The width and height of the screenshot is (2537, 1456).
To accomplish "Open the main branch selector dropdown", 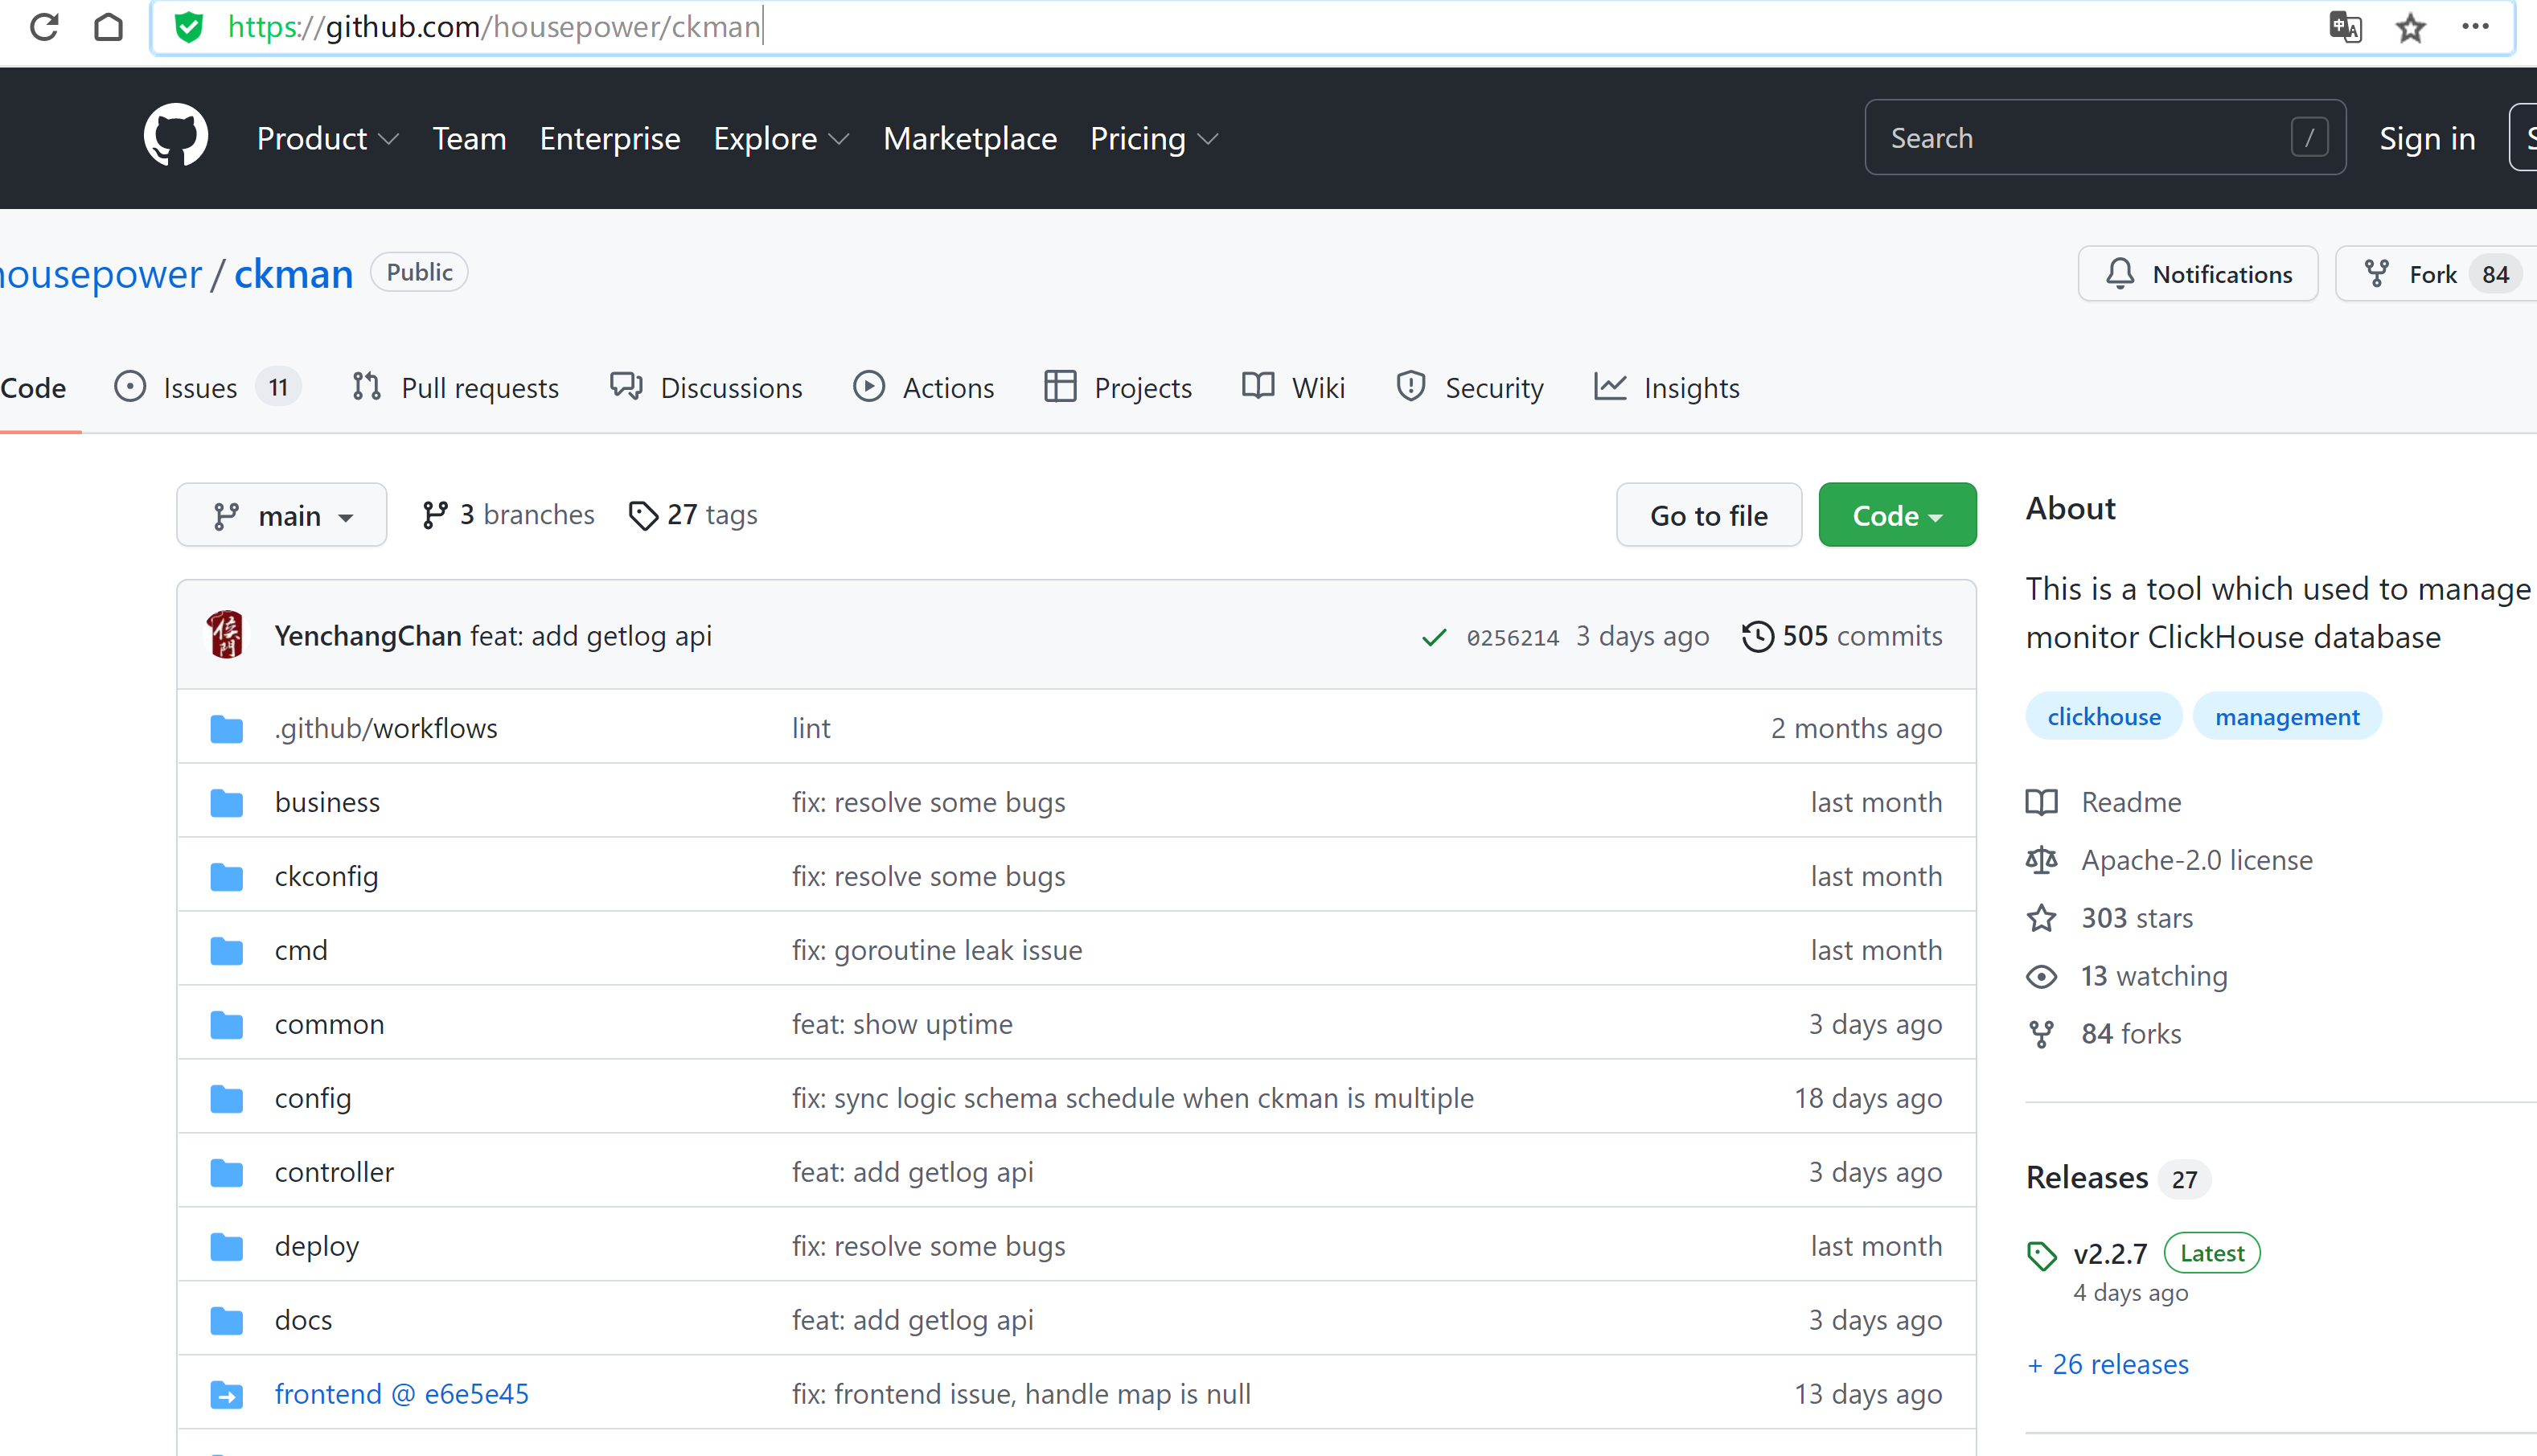I will [x=282, y=515].
